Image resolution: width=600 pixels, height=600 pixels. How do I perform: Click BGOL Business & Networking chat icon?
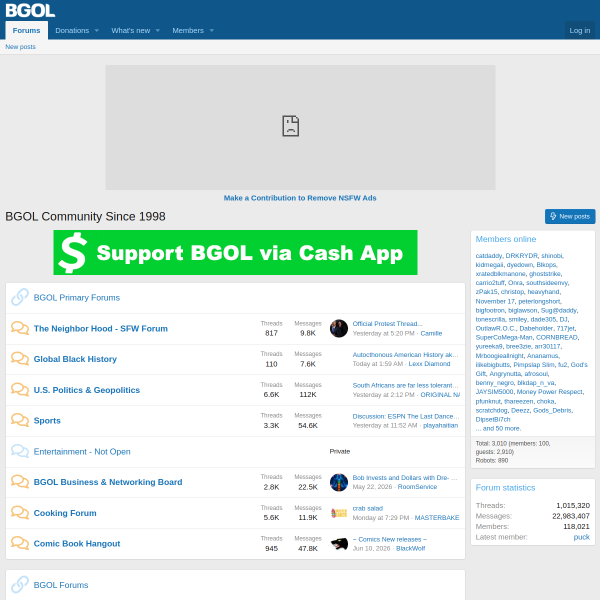point(20,482)
